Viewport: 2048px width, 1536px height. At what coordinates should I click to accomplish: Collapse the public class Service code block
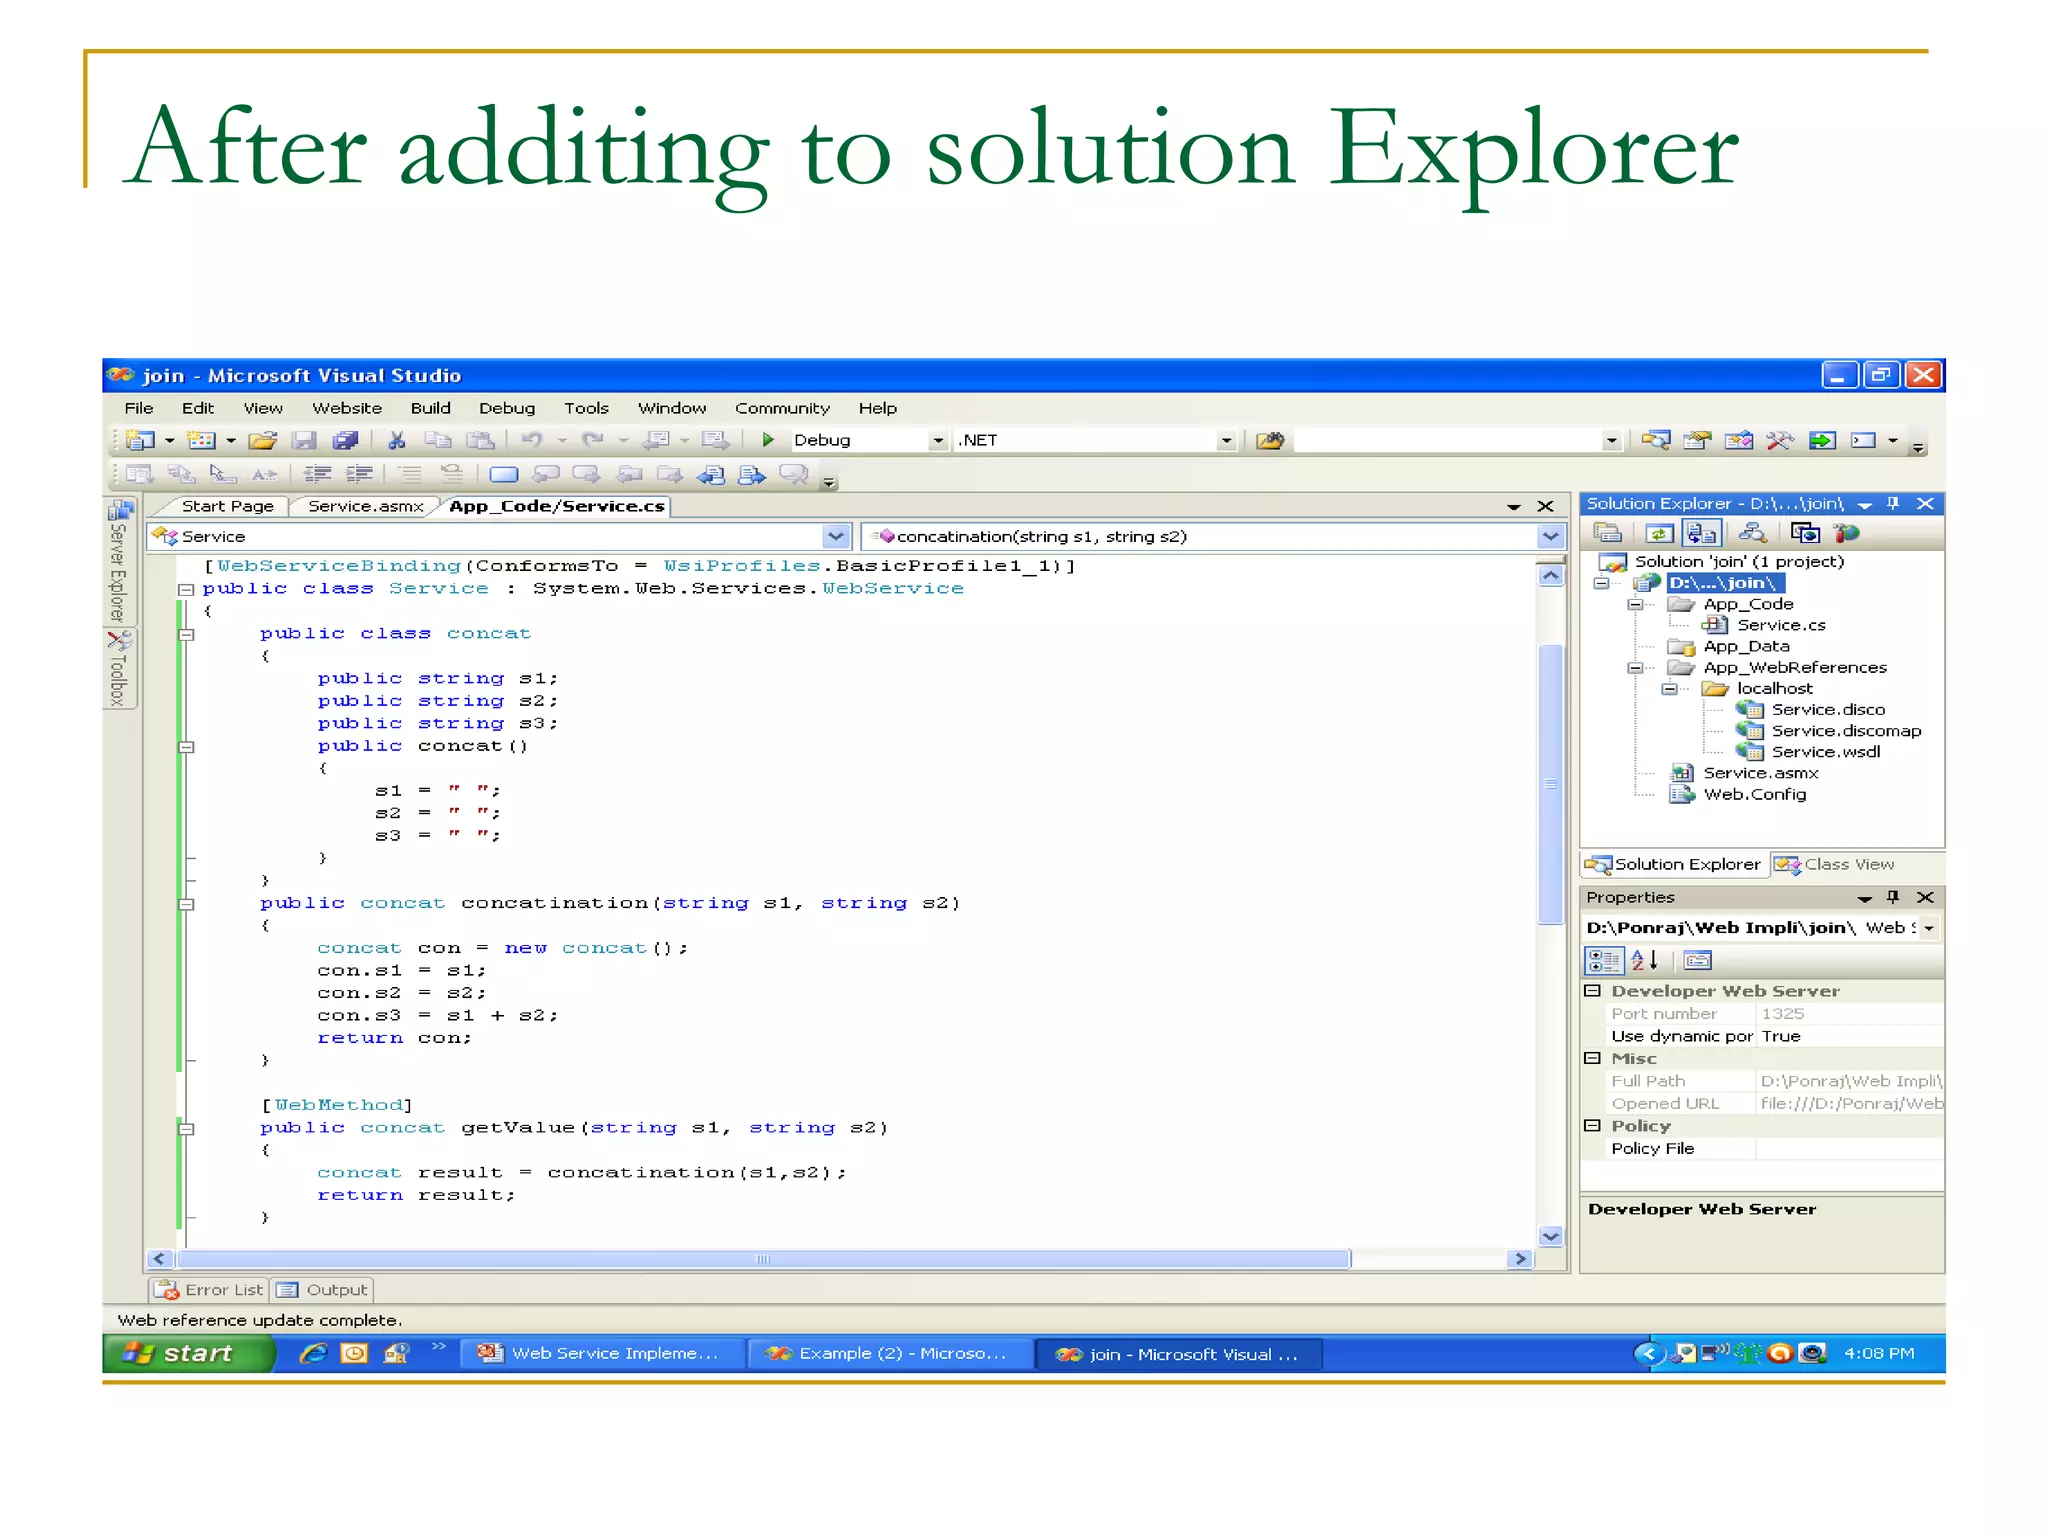coord(185,590)
